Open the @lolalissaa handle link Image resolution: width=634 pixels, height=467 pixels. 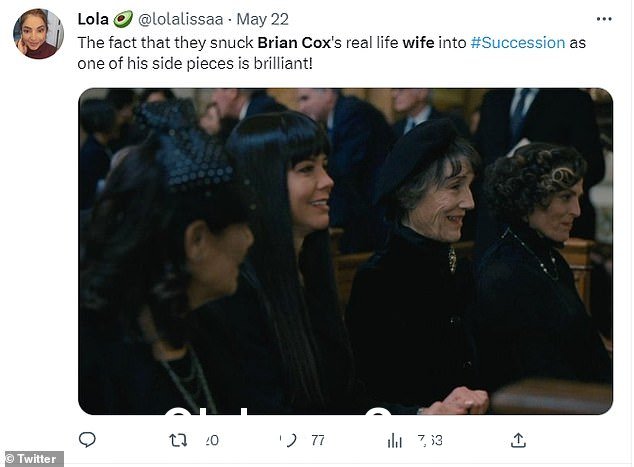coord(180,19)
